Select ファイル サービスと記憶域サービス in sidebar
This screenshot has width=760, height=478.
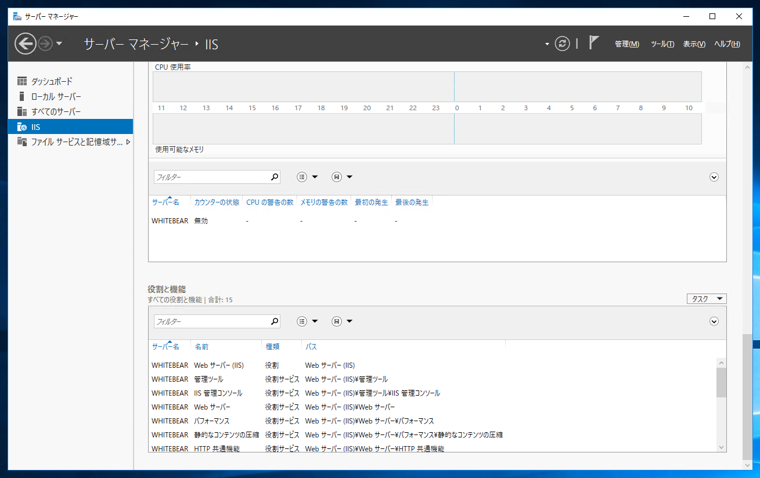[x=71, y=142]
